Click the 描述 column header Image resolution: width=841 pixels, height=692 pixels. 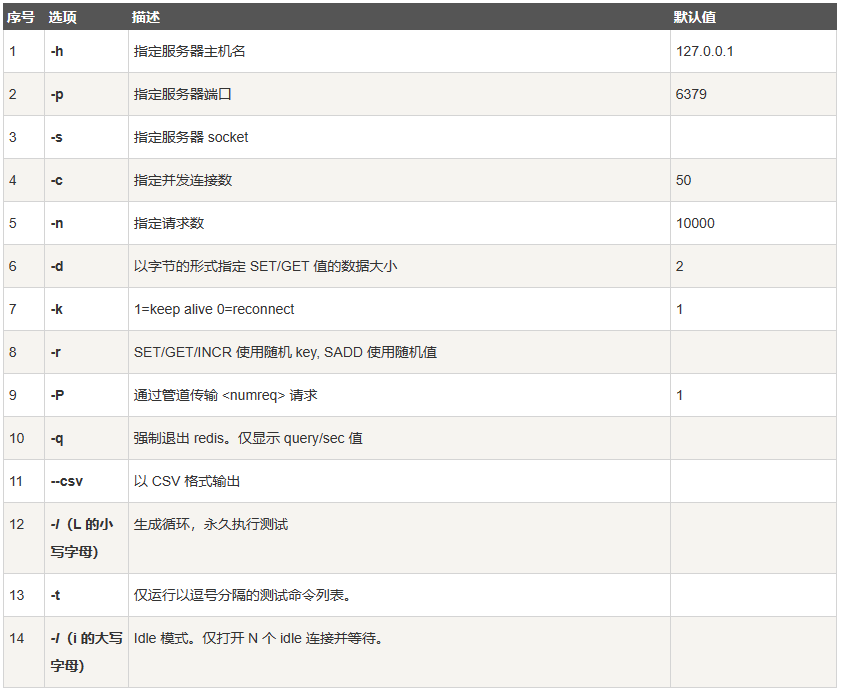pyautogui.click(x=146, y=17)
